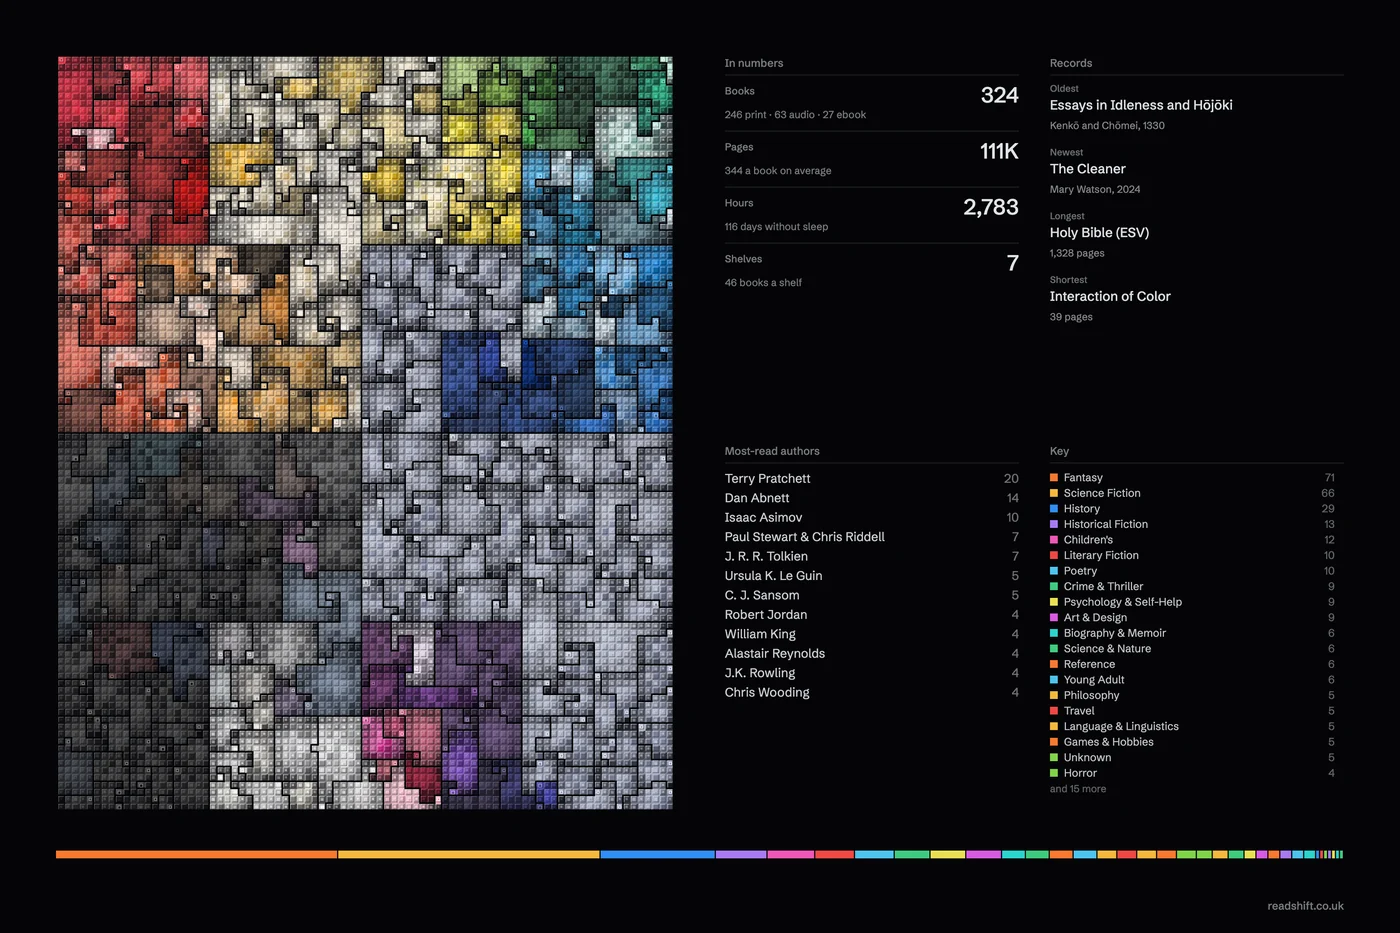This screenshot has width=1400, height=933.
Task: Click the long blue segment of the genre bar
Action: point(658,855)
